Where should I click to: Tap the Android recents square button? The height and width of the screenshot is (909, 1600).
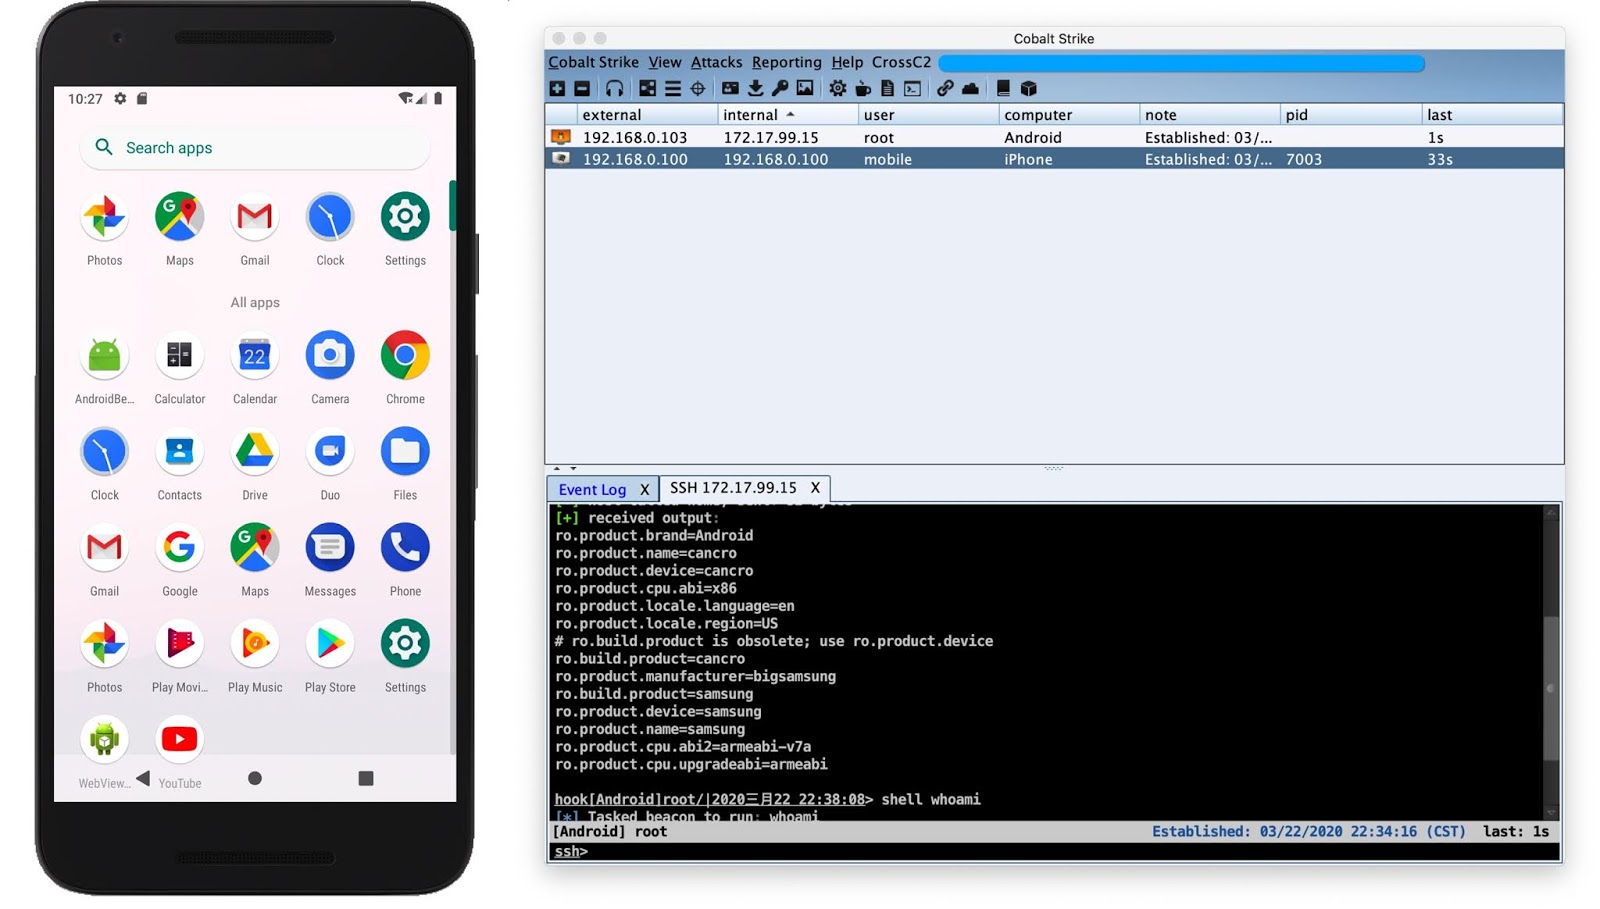coord(366,778)
